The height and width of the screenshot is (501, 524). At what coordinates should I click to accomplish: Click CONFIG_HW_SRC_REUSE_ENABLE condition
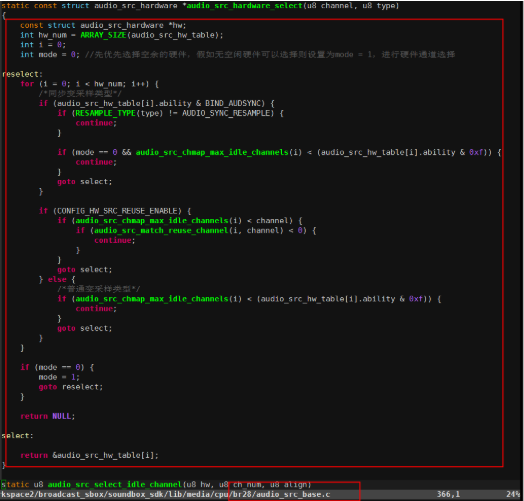click(x=117, y=211)
